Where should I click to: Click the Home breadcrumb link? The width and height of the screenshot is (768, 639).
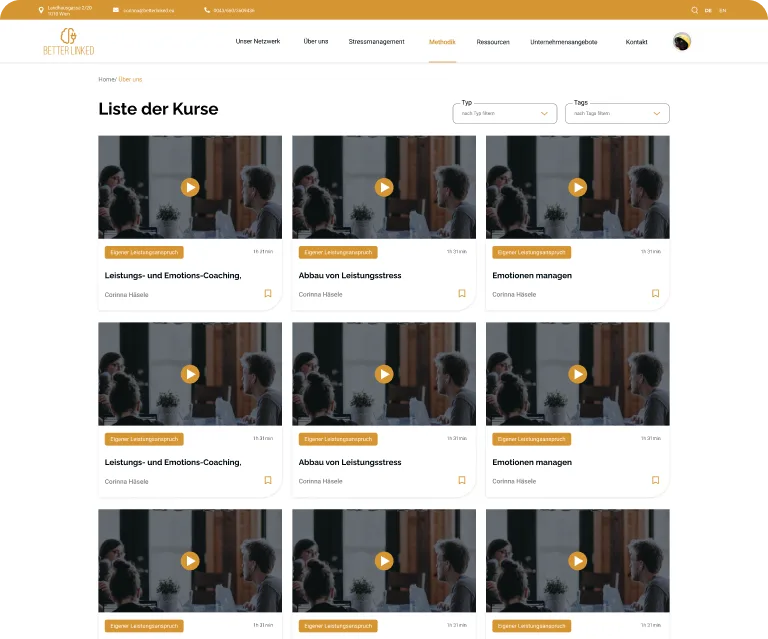coord(106,79)
